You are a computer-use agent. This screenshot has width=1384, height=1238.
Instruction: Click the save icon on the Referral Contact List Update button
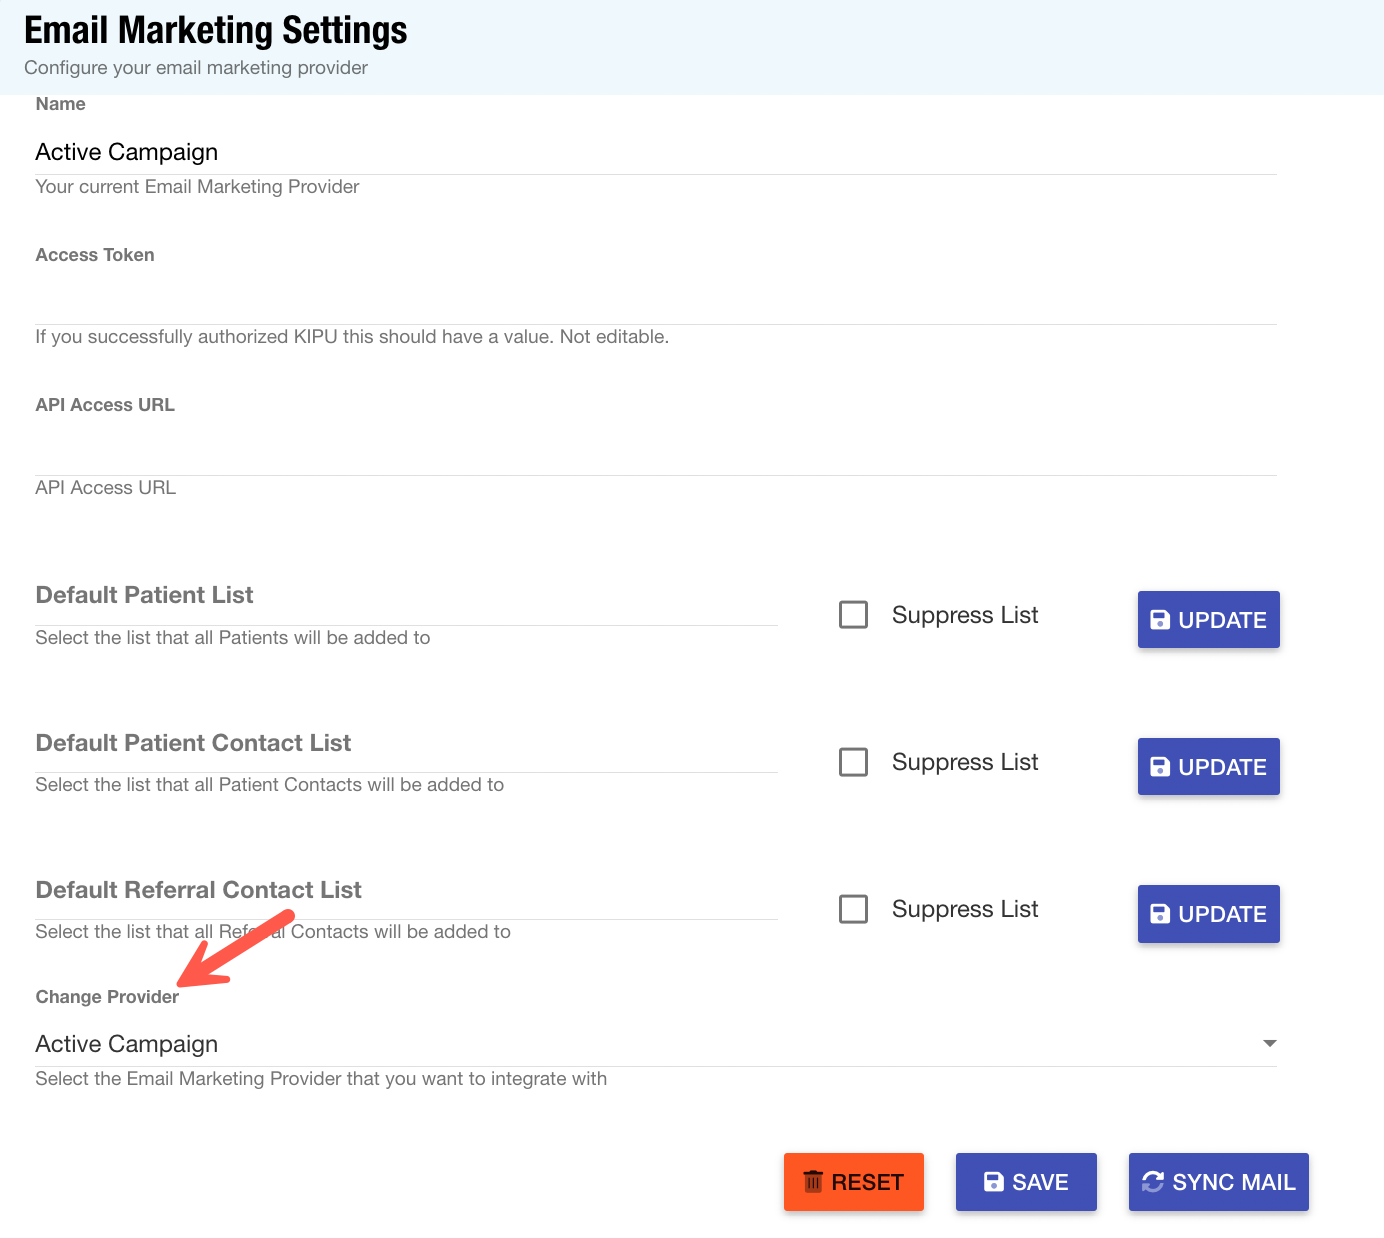coord(1160,914)
